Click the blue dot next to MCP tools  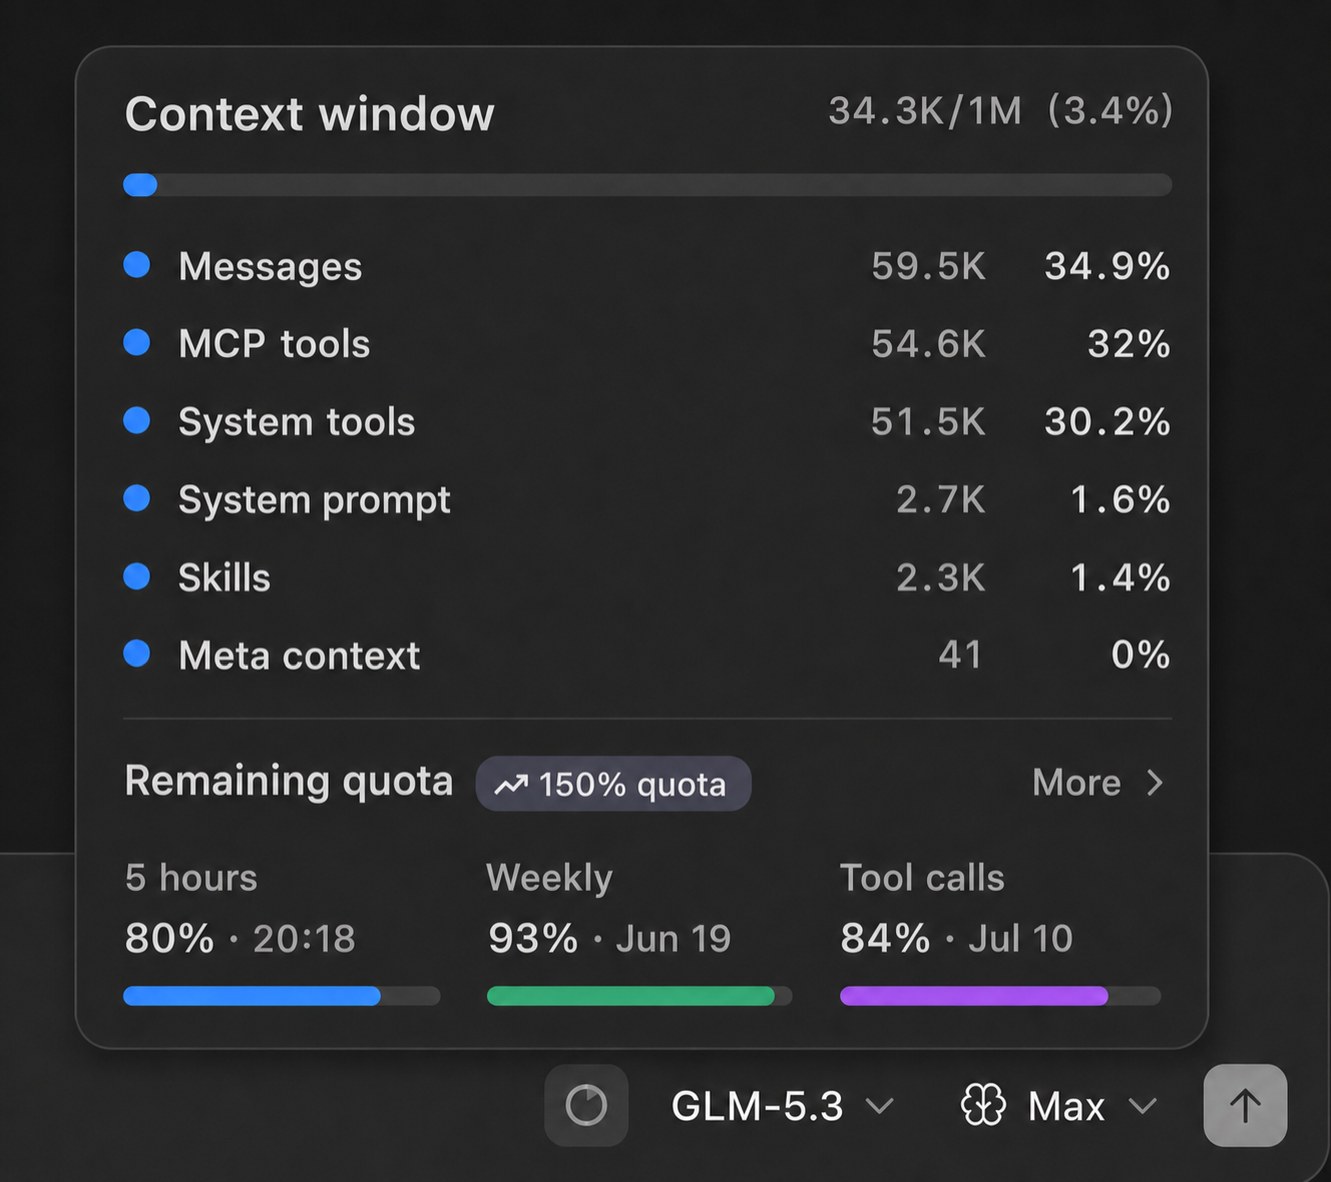point(137,343)
